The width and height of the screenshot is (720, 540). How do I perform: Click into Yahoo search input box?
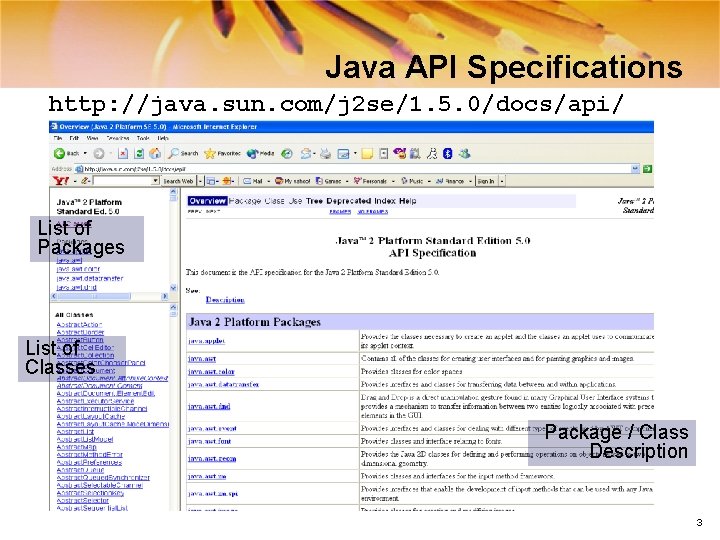(x=122, y=181)
